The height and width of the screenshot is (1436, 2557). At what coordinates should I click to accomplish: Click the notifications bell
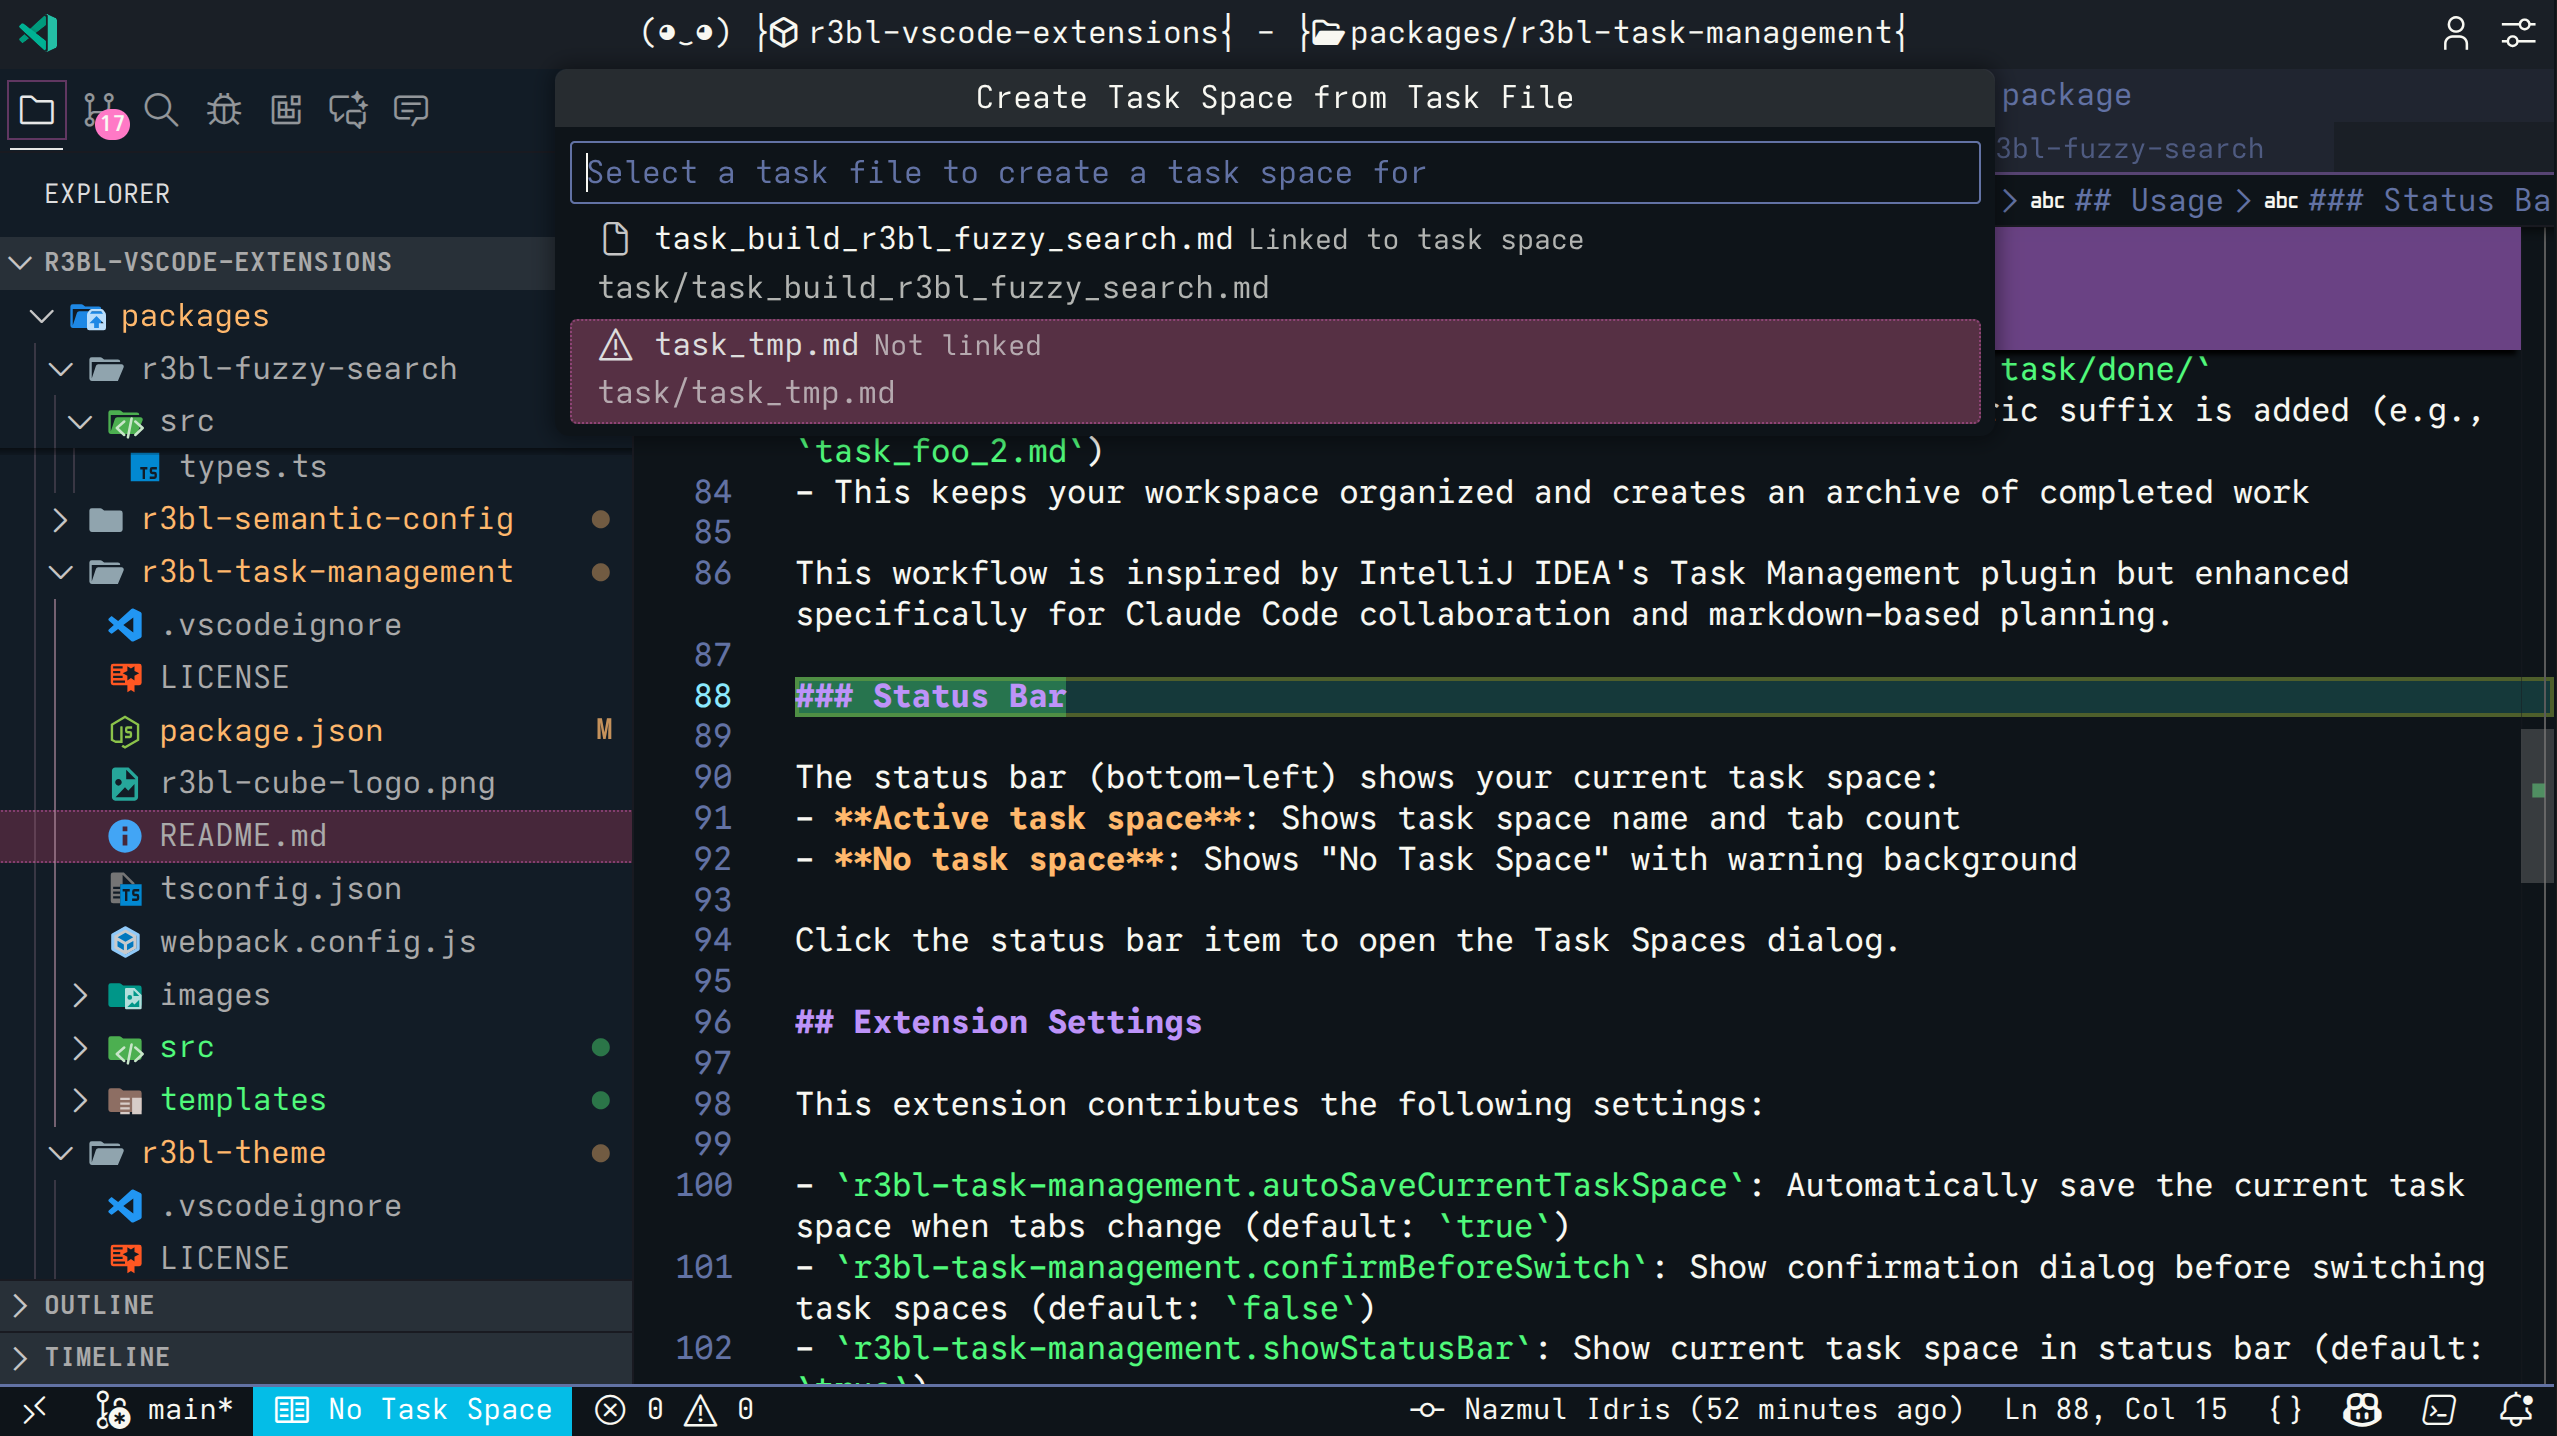(2516, 1410)
